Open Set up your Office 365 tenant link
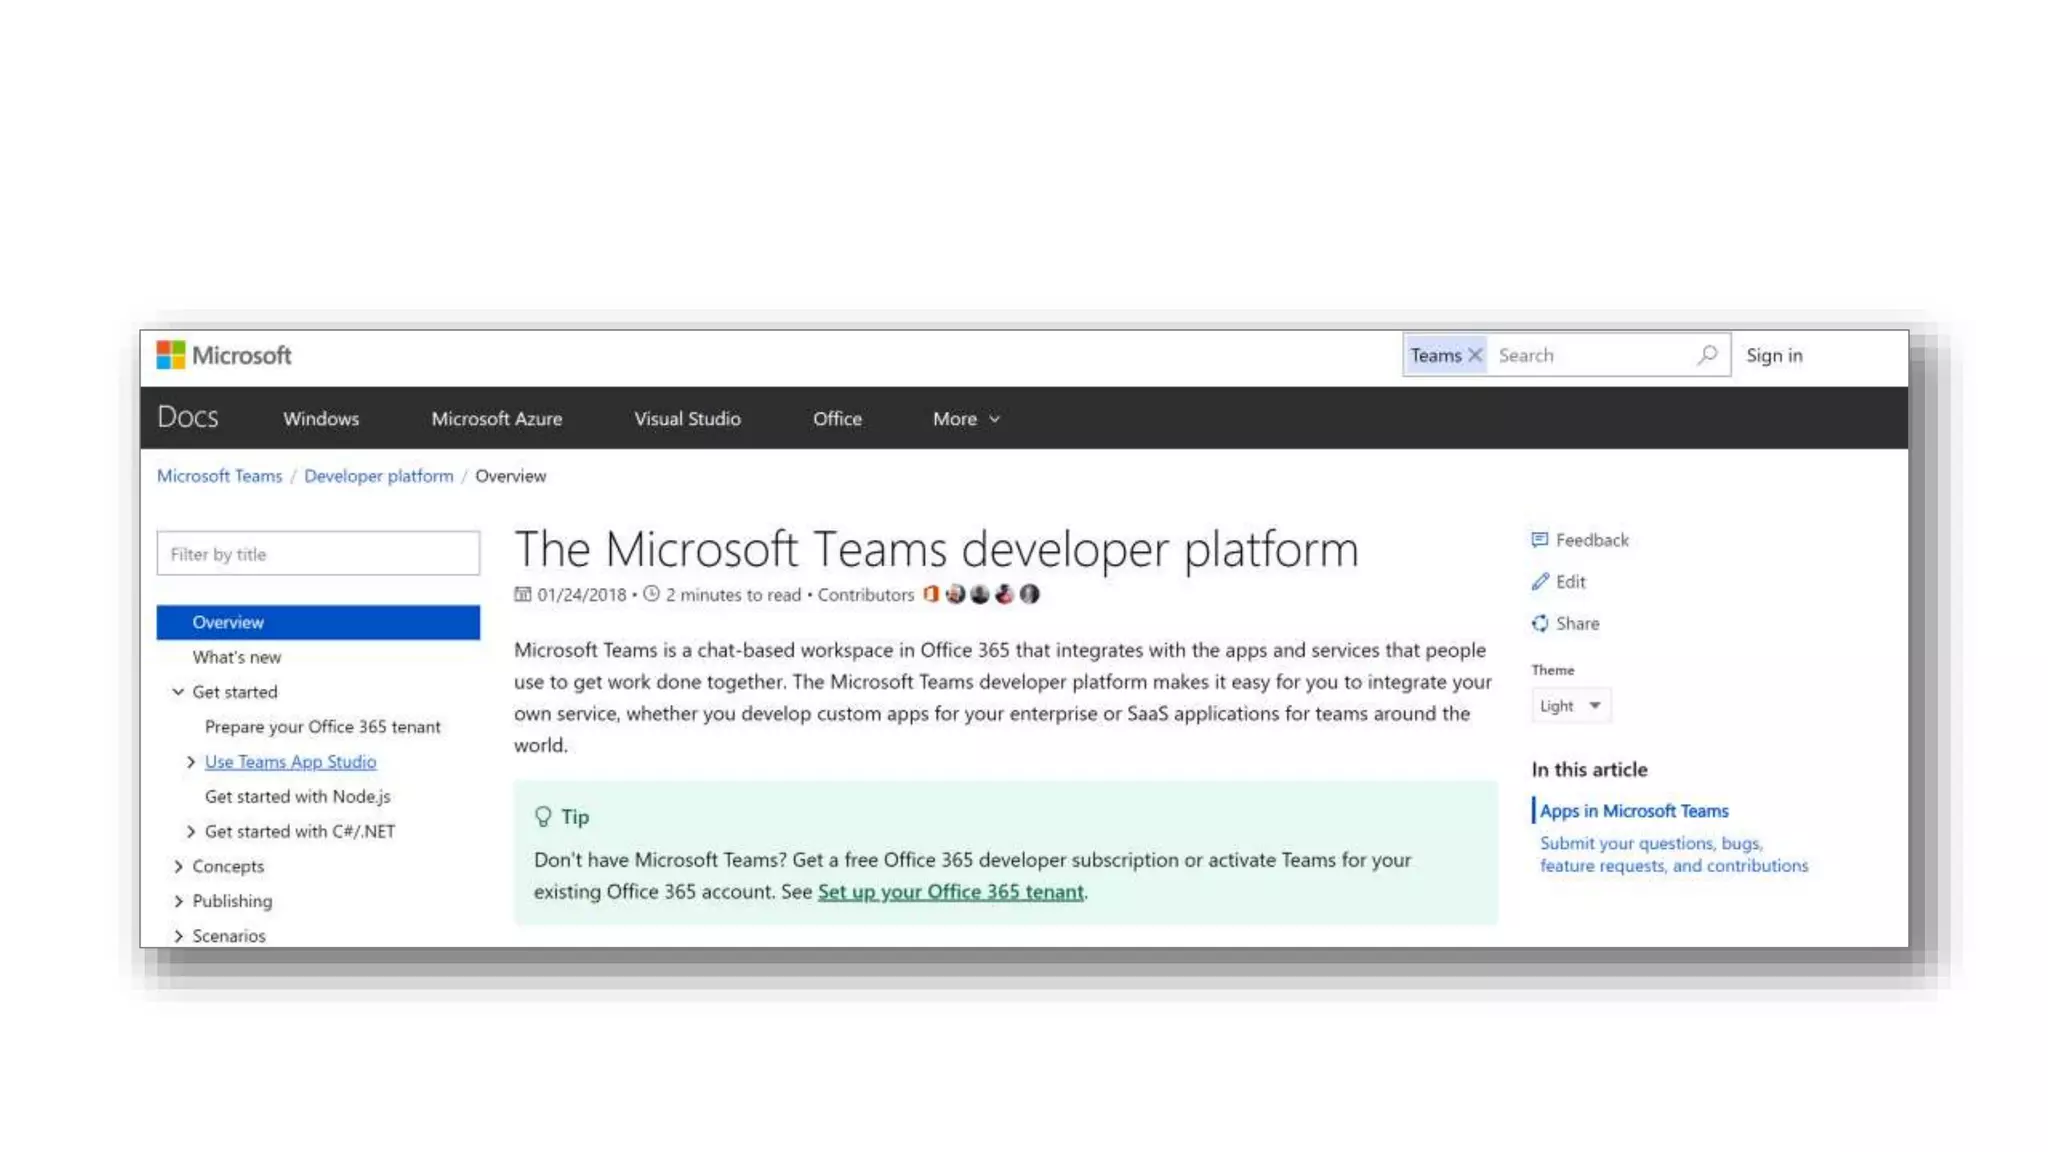The image size is (2048, 1152). click(x=951, y=892)
